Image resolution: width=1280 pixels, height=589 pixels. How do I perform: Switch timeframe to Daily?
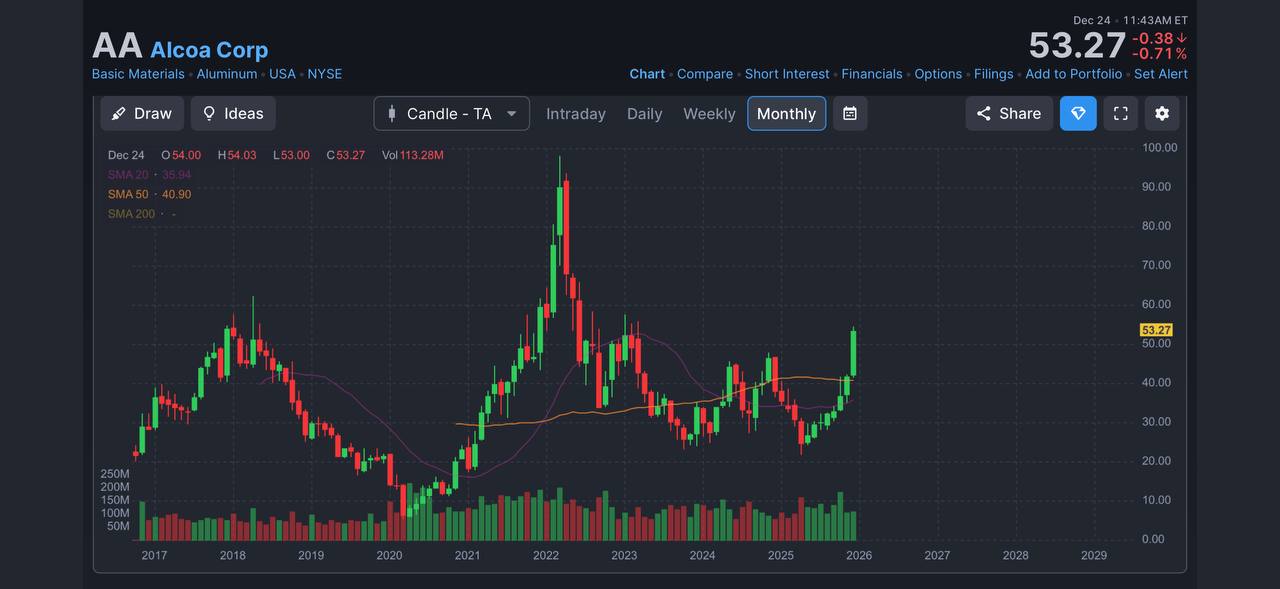point(645,114)
